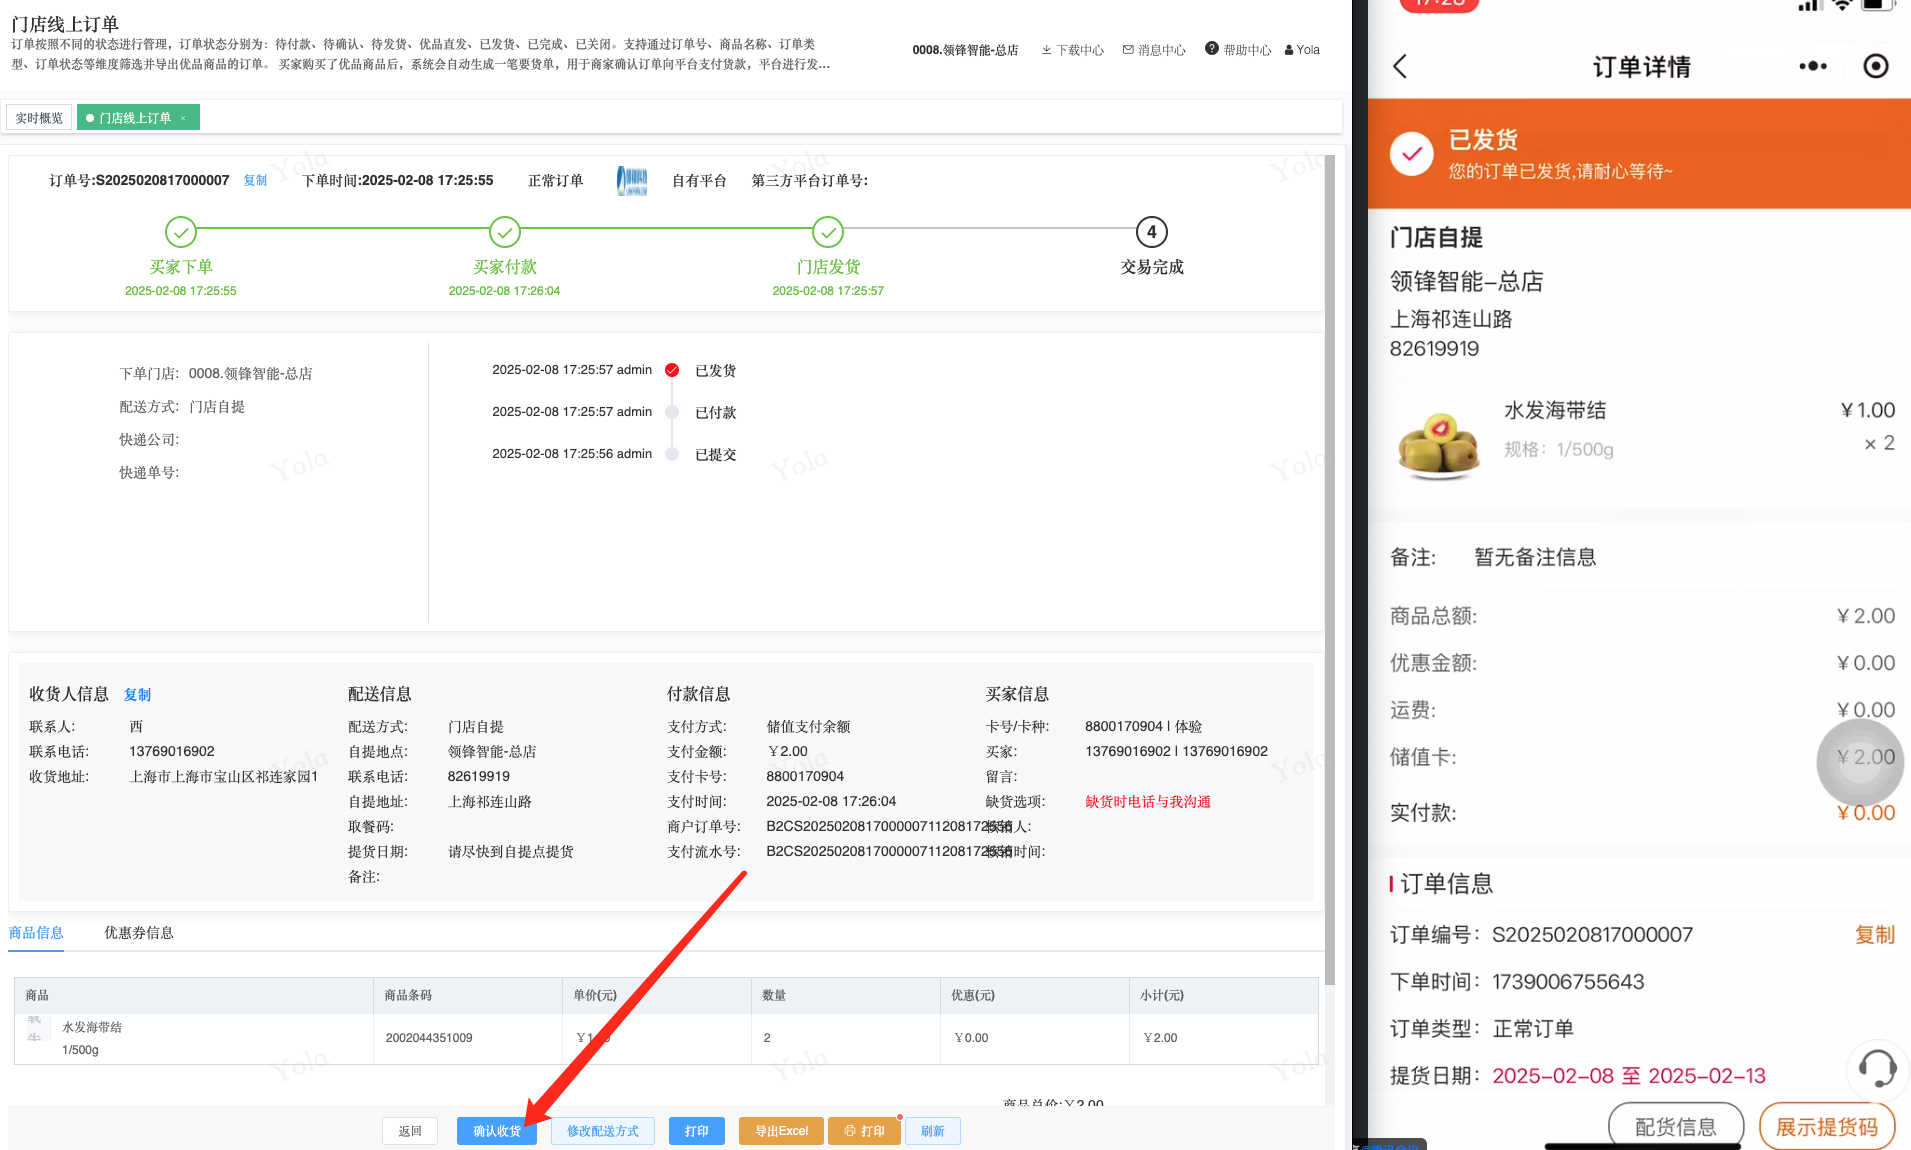The height and width of the screenshot is (1150, 1911).
Task: Click the 收货地址 value 上海市上海市宝山区祁连家园1
Action: [x=224, y=777]
